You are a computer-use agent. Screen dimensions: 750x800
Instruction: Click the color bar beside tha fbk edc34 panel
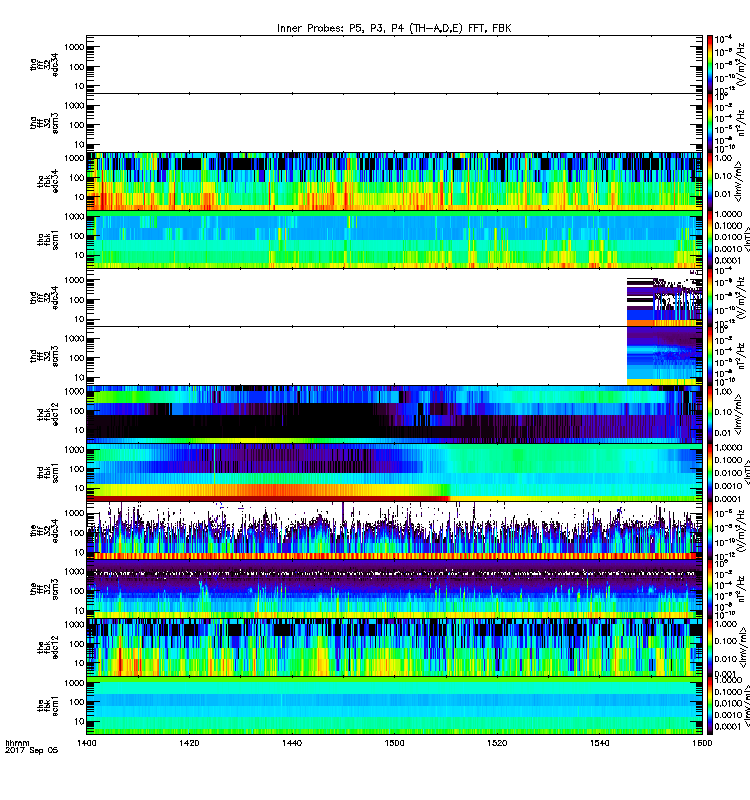[710, 181]
